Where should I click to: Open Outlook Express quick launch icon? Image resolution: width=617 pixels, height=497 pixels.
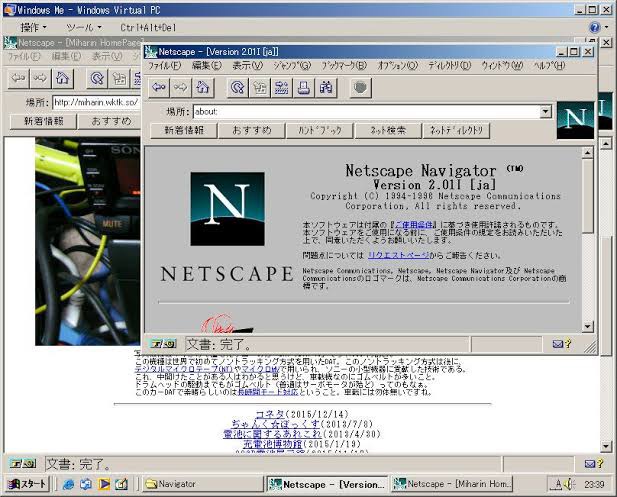85,484
